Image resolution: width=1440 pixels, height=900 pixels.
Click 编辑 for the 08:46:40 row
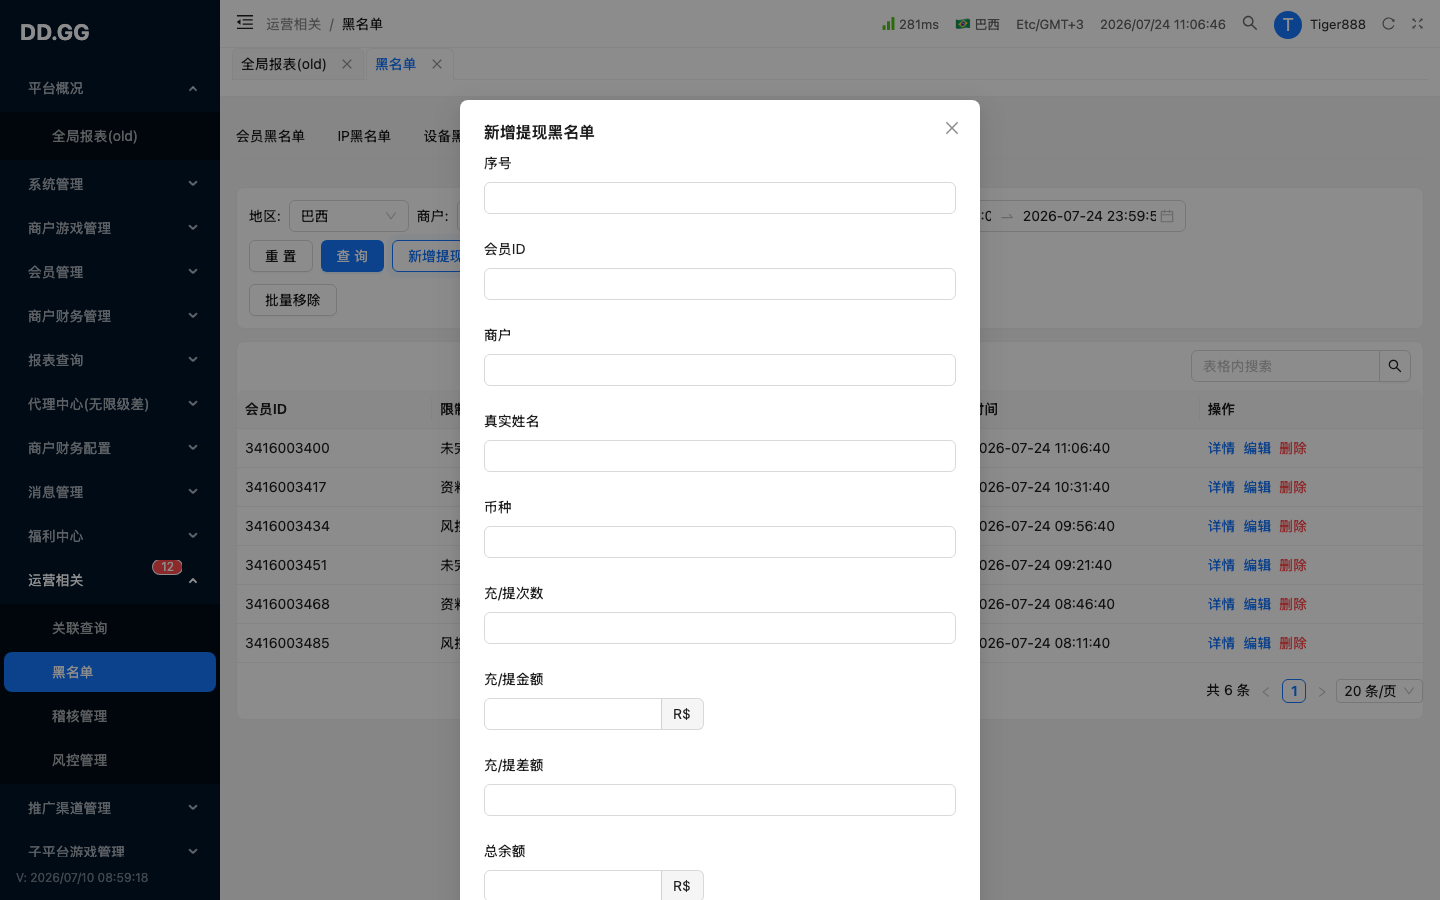pos(1257,604)
